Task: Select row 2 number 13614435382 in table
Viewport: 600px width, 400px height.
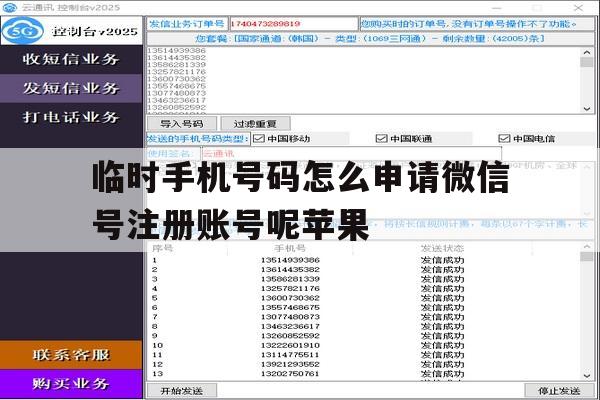Action: [290, 269]
